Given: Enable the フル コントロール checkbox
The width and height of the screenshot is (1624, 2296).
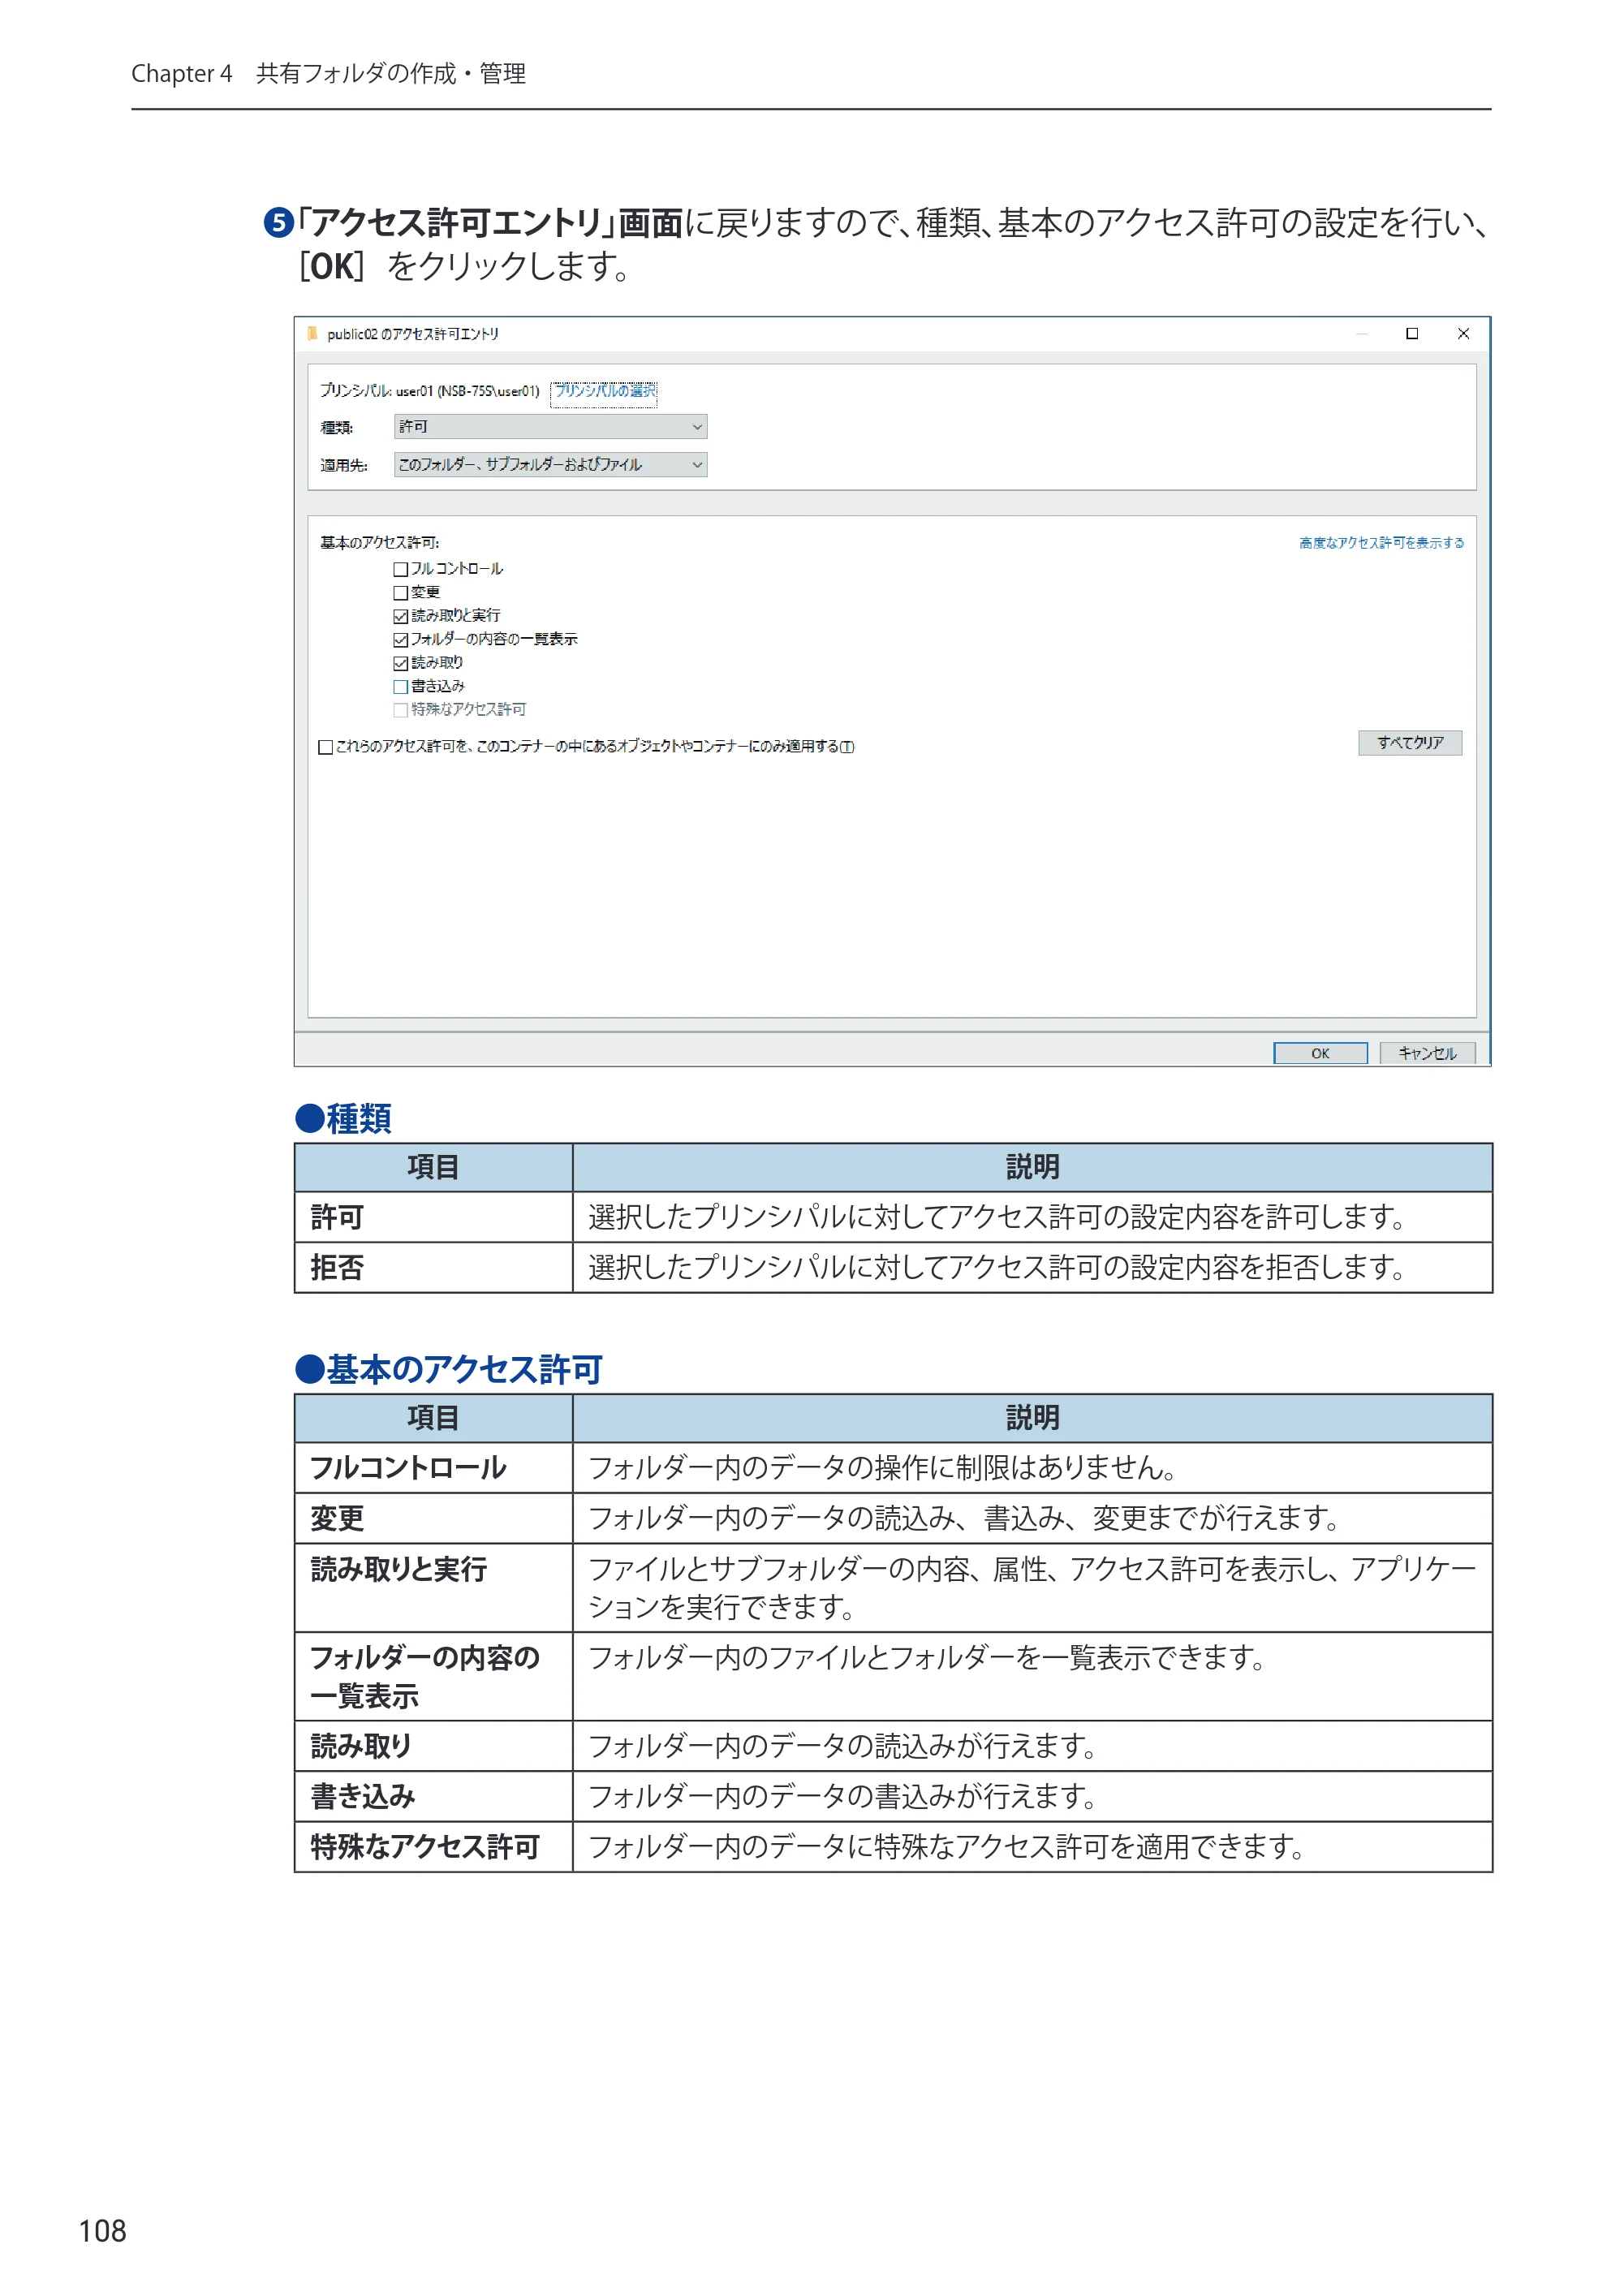Looking at the screenshot, I should point(400,569).
